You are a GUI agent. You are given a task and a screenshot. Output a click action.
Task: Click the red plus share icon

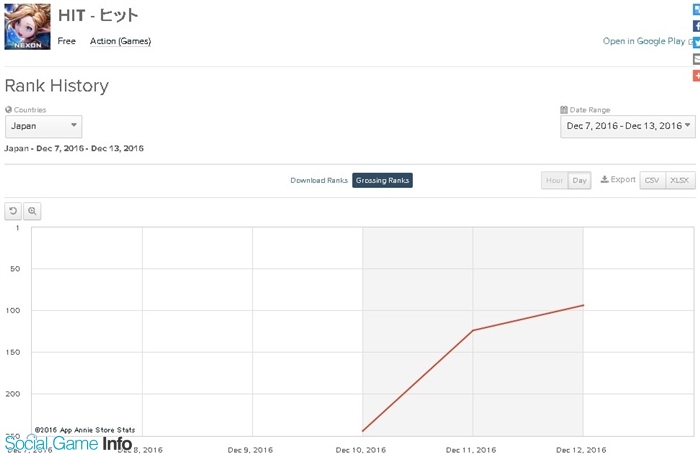[696, 75]
